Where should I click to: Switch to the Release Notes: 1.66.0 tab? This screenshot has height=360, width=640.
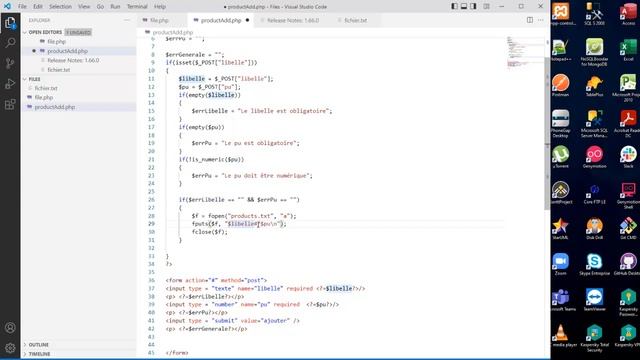tap(293, 20)
